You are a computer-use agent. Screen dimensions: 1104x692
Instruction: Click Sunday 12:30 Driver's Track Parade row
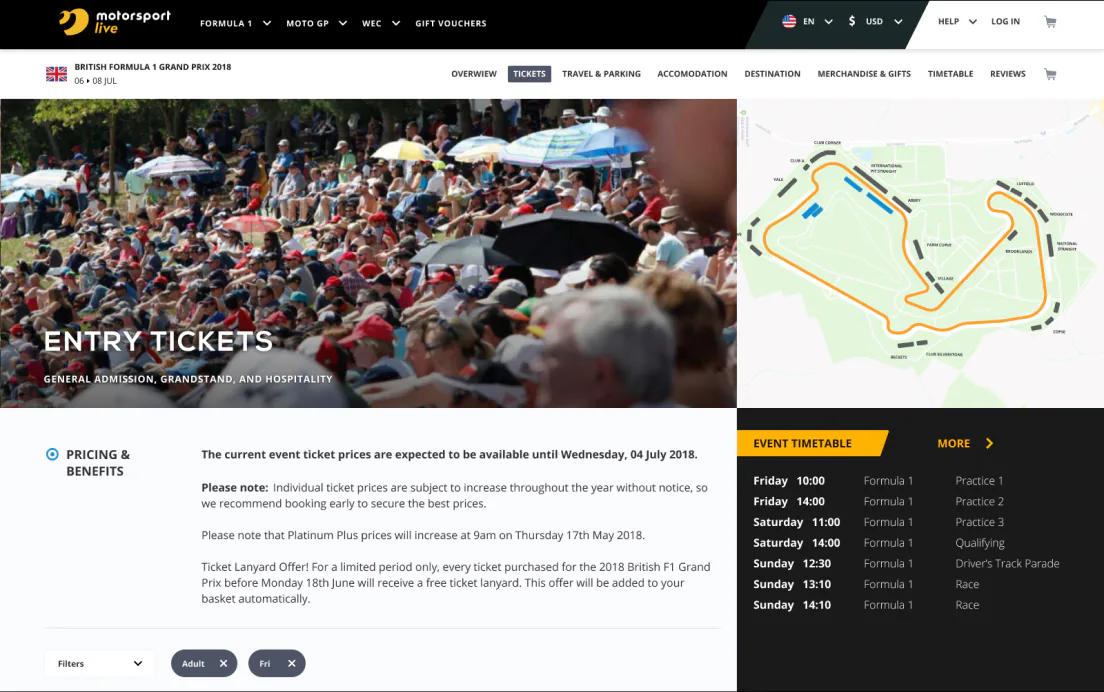coord(906,563)
